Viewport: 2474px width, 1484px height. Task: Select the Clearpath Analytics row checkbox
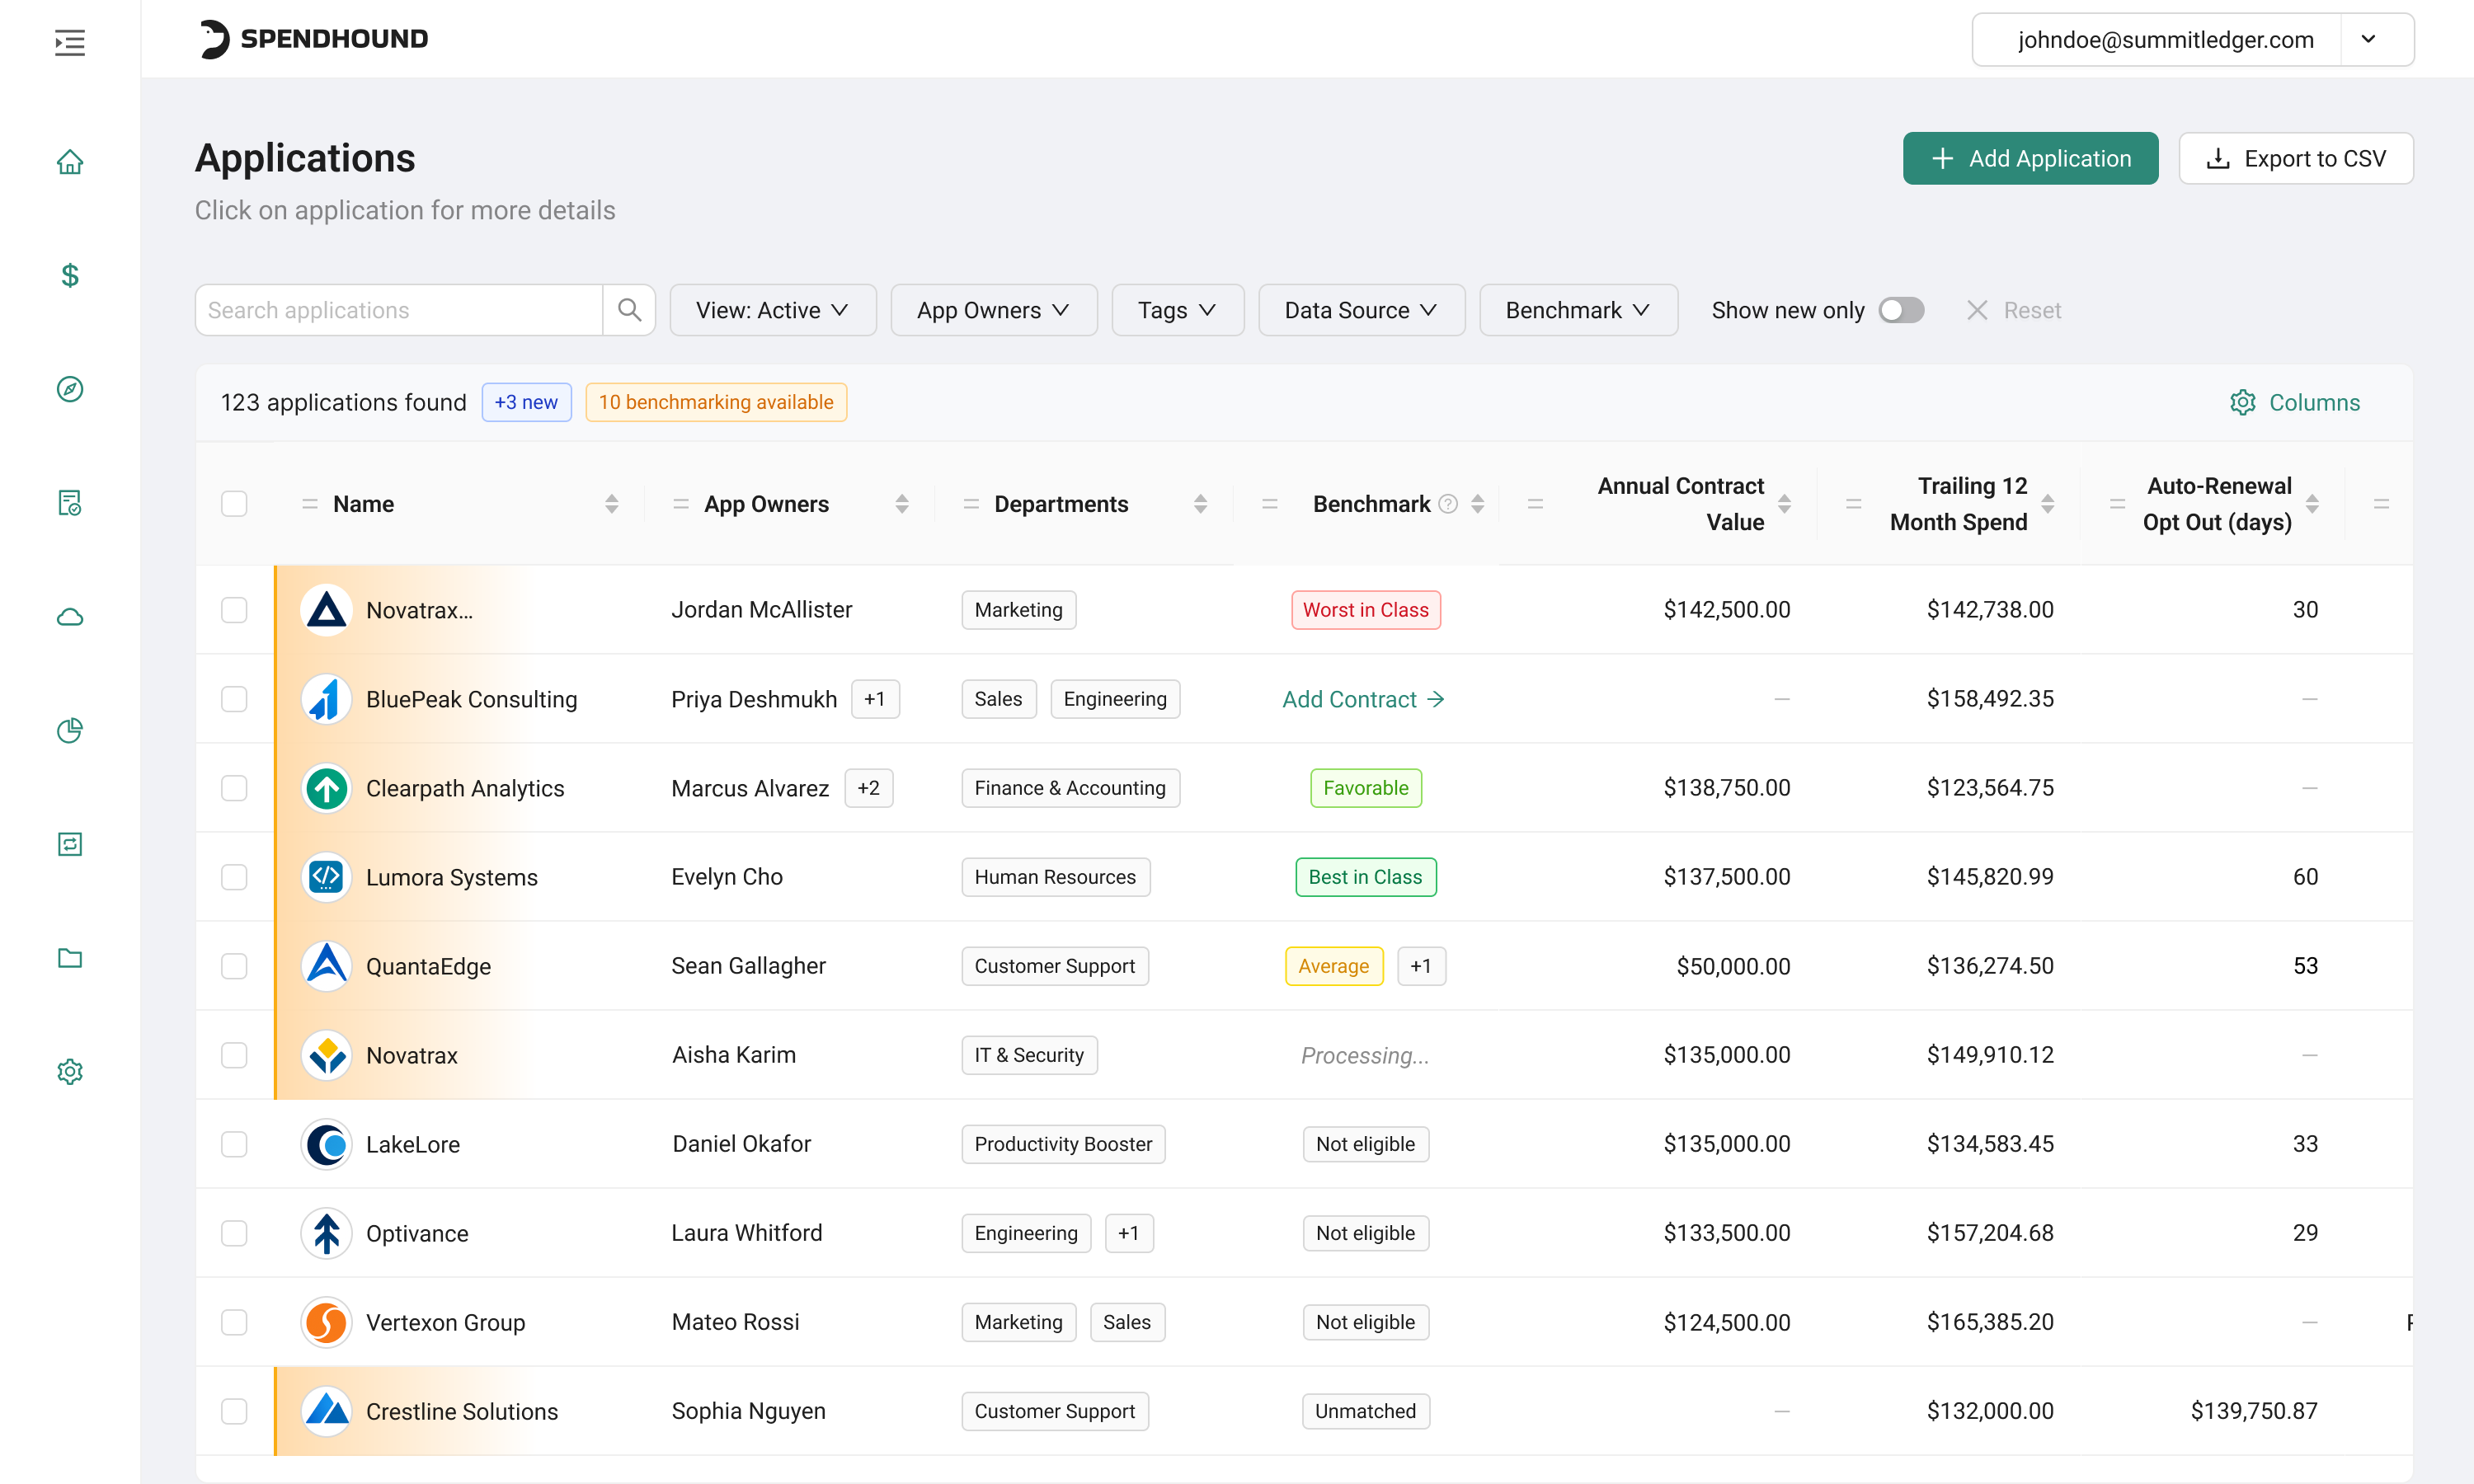tap(234, 788)
